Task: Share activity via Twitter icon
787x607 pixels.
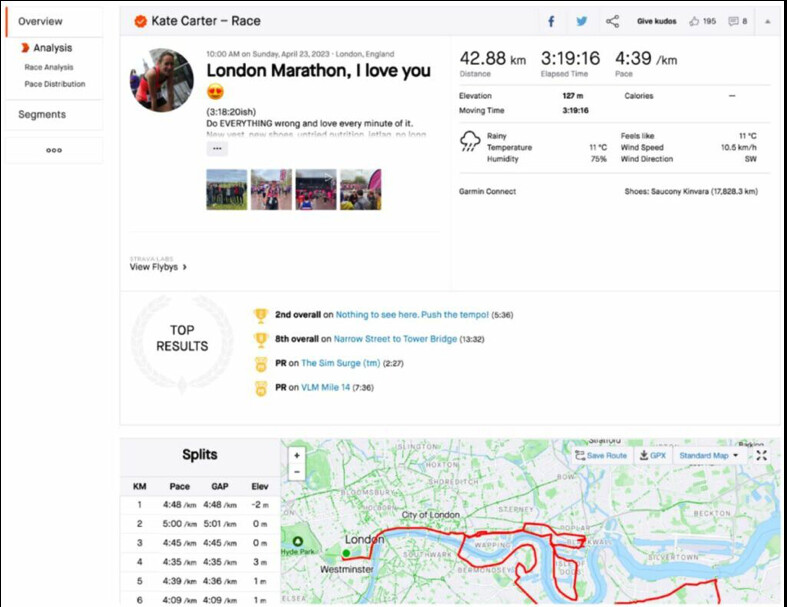Action: point(582,21)
